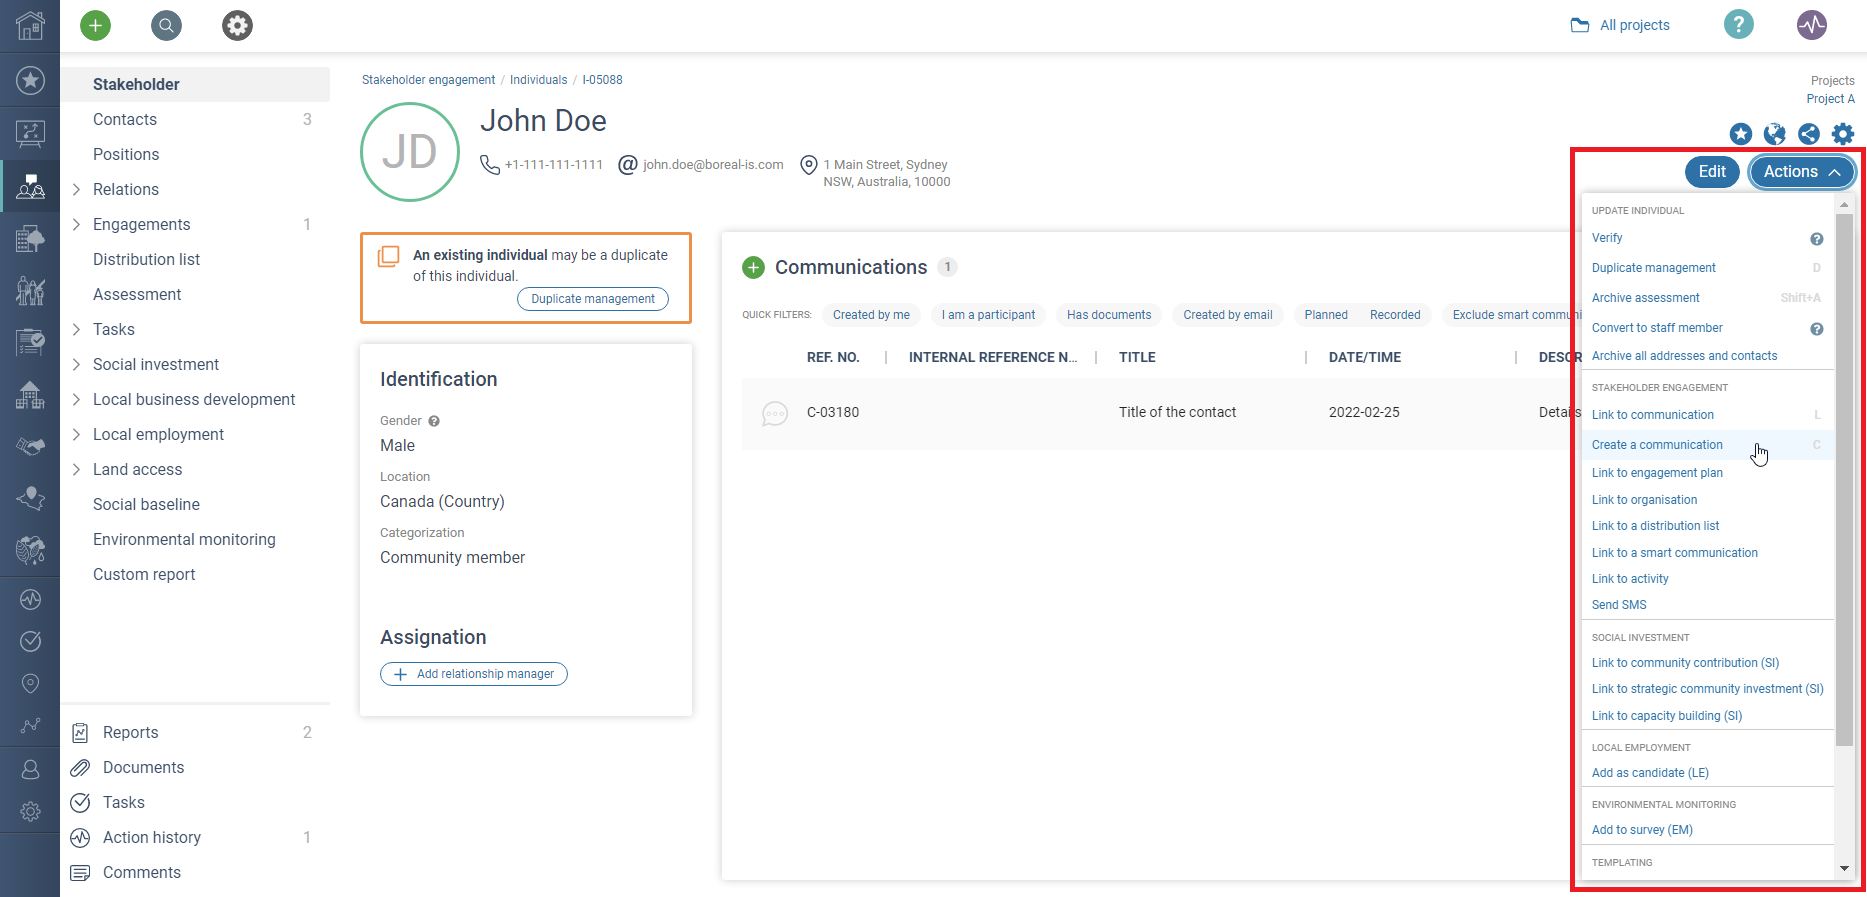Click the Duplicate management button in warning box
The height and width of the screenshot is (897, 1867).
(x=592, y=299)
